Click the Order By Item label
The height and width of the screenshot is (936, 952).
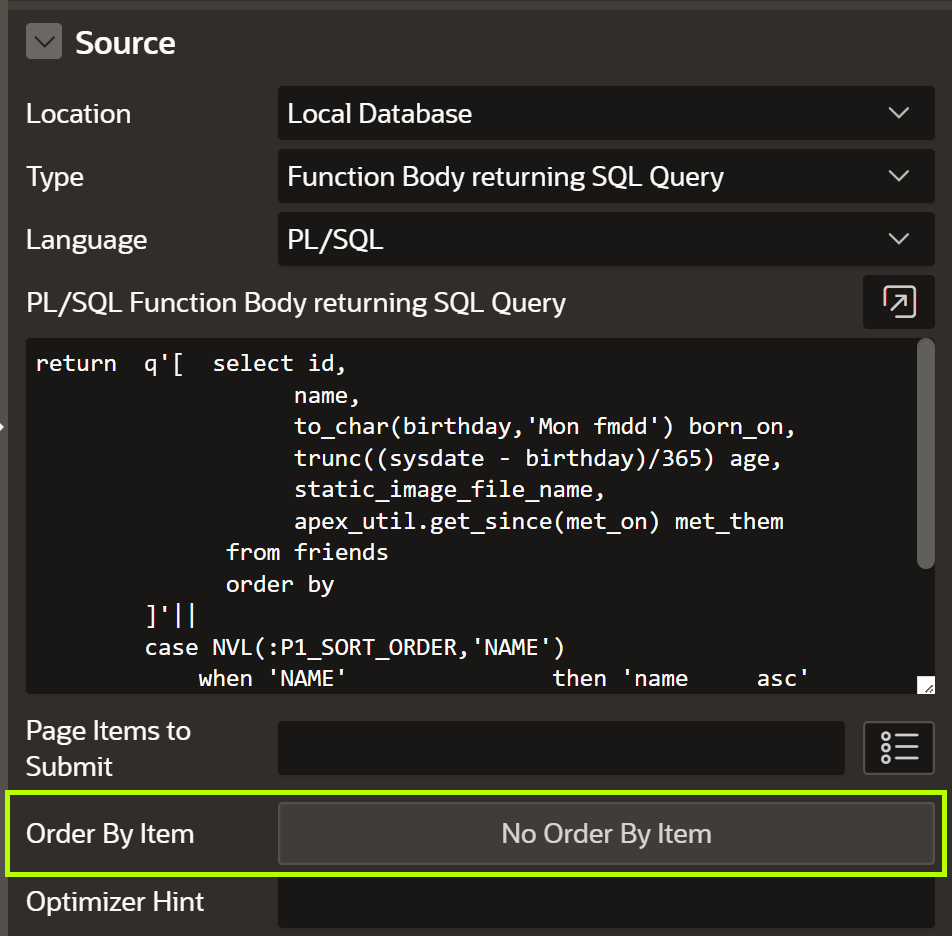(x=110, y=834)
